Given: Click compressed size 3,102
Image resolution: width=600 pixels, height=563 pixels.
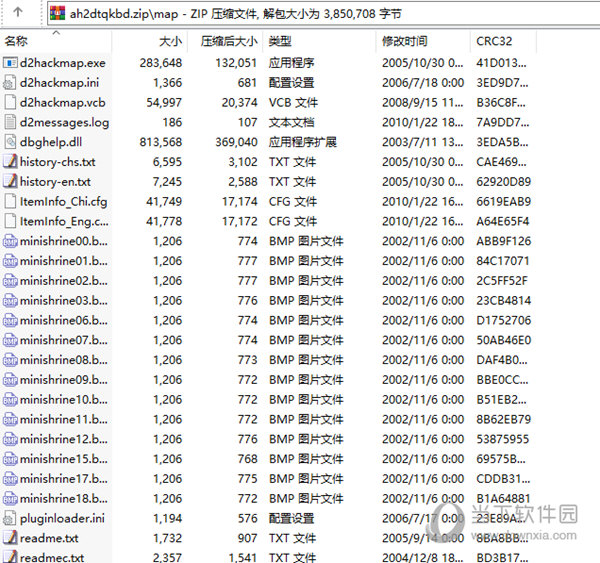Looking at the screenshot, I should [243, 162].
